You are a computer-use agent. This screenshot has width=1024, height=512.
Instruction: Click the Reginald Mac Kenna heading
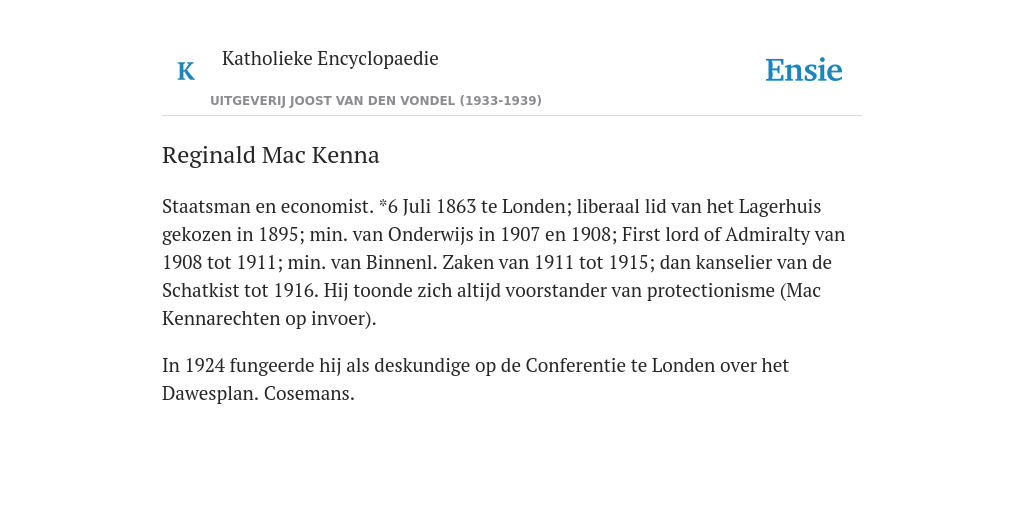pos(270,155)
